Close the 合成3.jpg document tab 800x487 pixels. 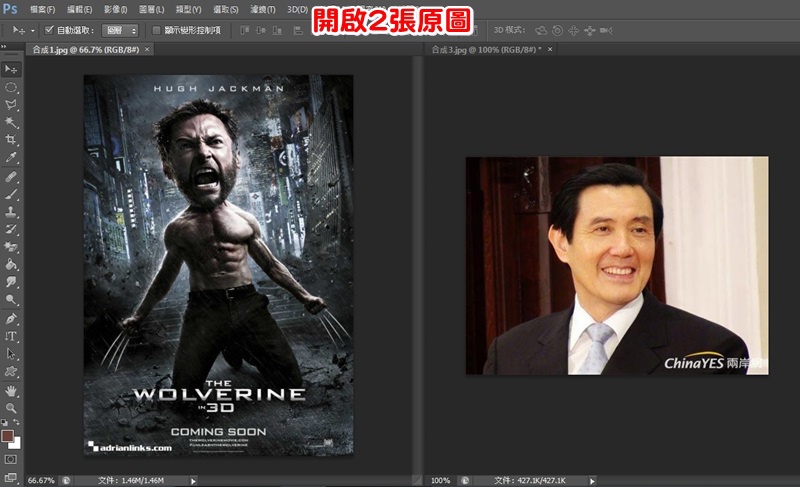(x=550, y=49)
